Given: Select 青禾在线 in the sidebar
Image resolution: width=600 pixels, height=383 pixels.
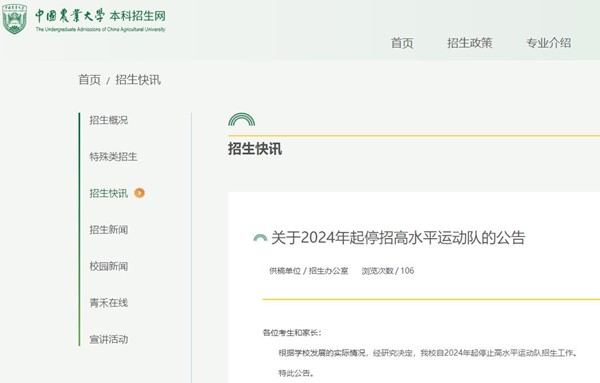Looking at the screenshot, I should tap(109, 303).
